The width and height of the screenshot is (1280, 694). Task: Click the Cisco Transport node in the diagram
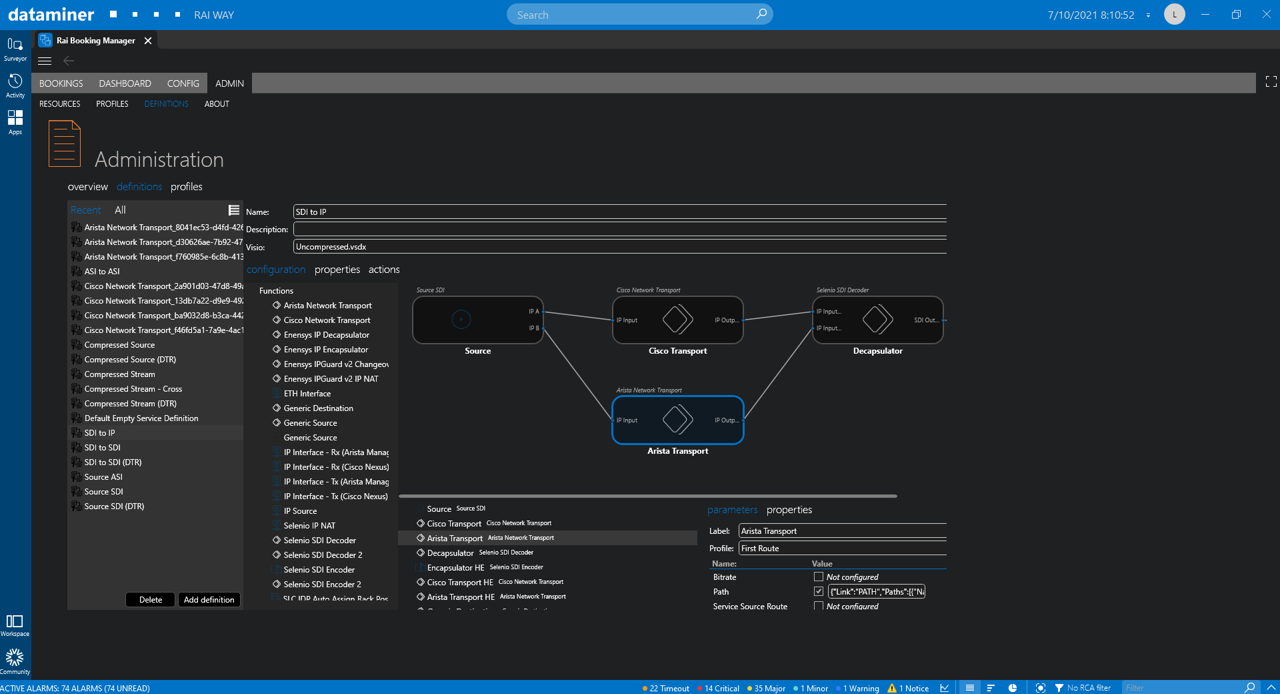(x=678, y=320)
